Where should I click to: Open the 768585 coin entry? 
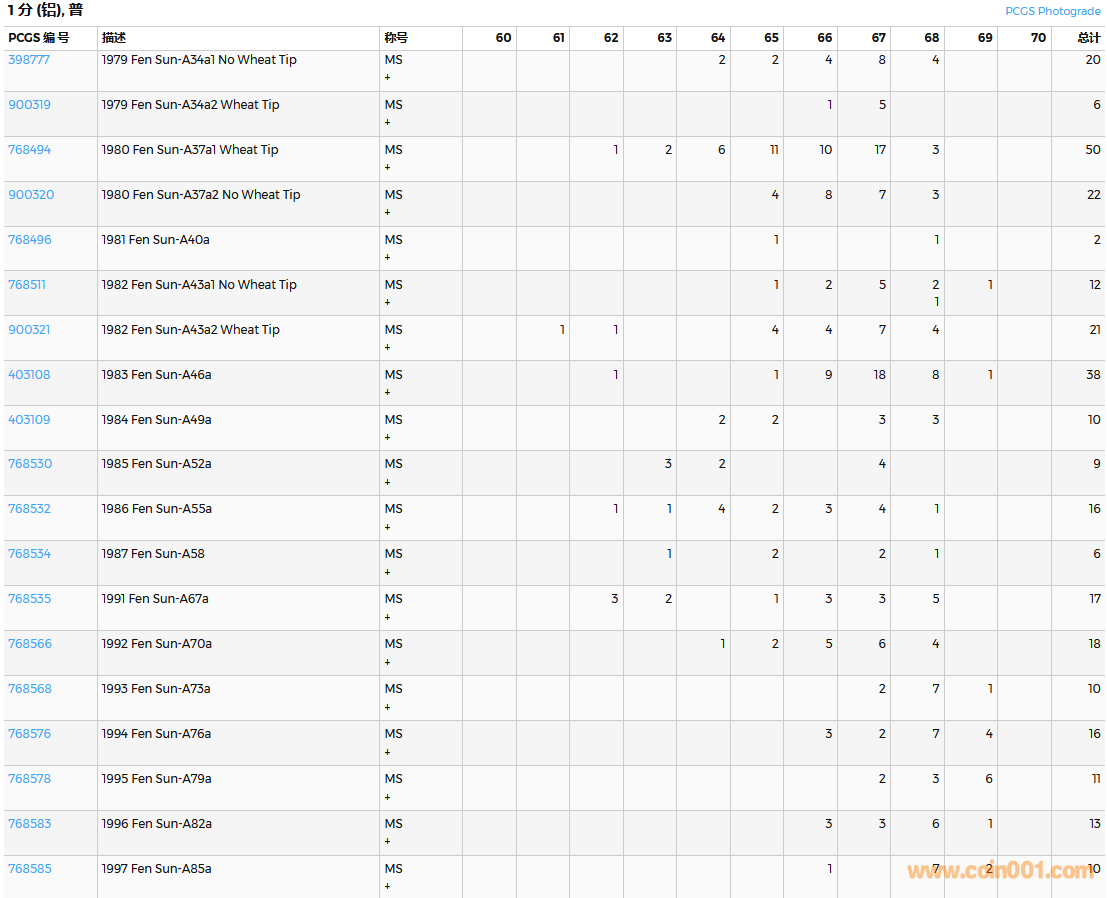click(29, 869)
